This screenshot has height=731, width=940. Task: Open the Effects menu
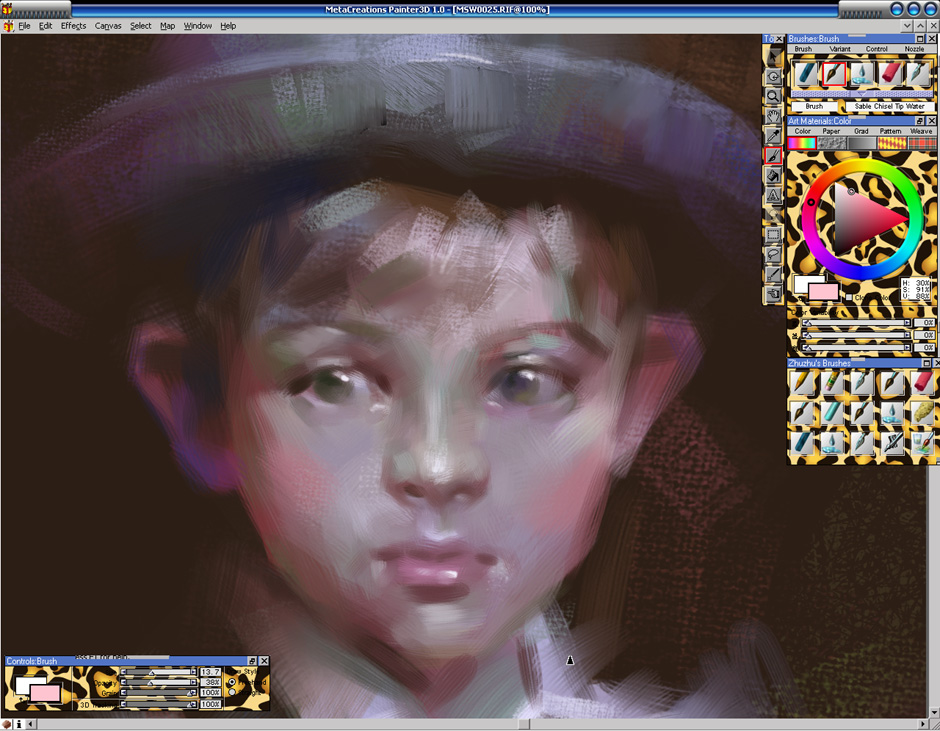(x=73, y=26)
